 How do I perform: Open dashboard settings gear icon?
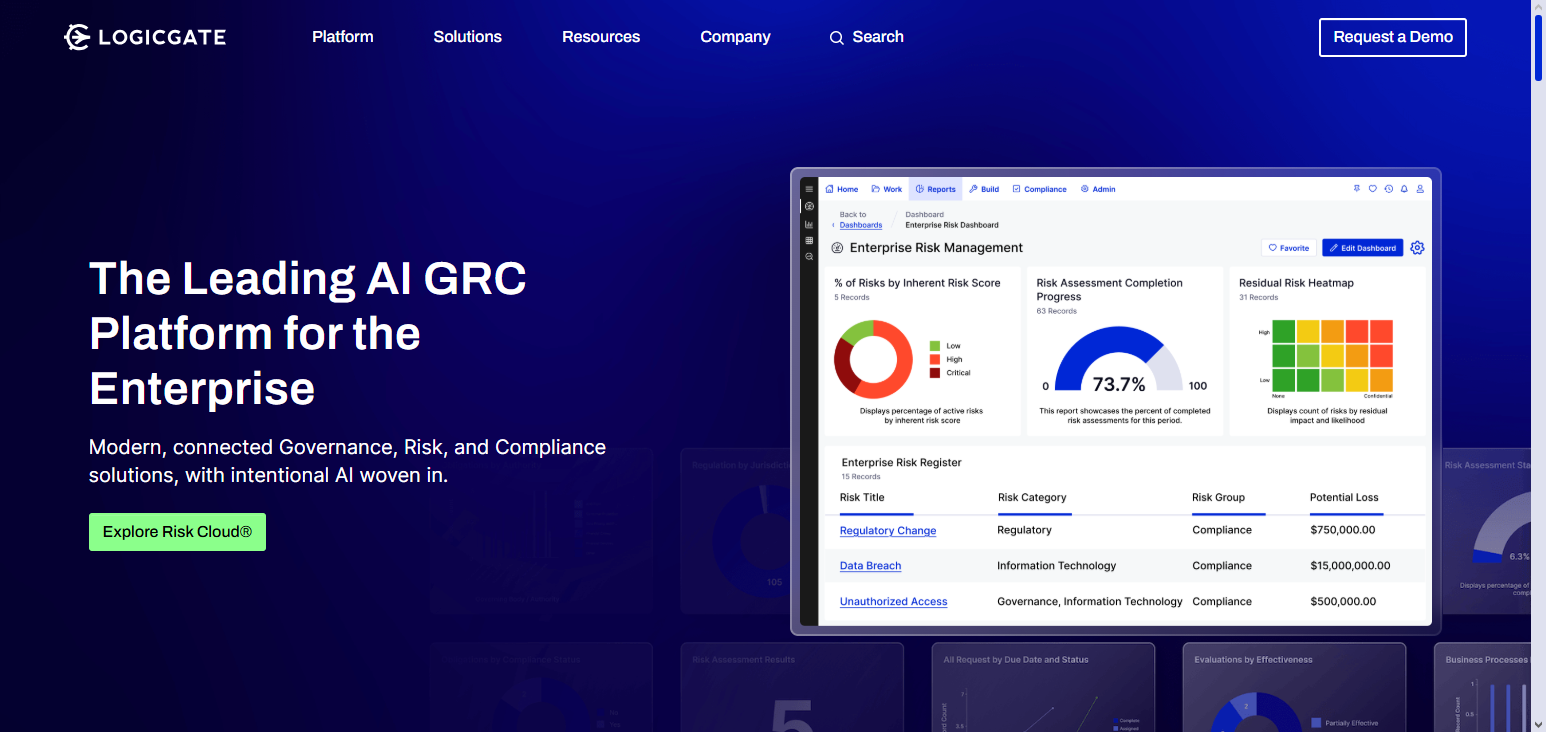pos(1417,248)
